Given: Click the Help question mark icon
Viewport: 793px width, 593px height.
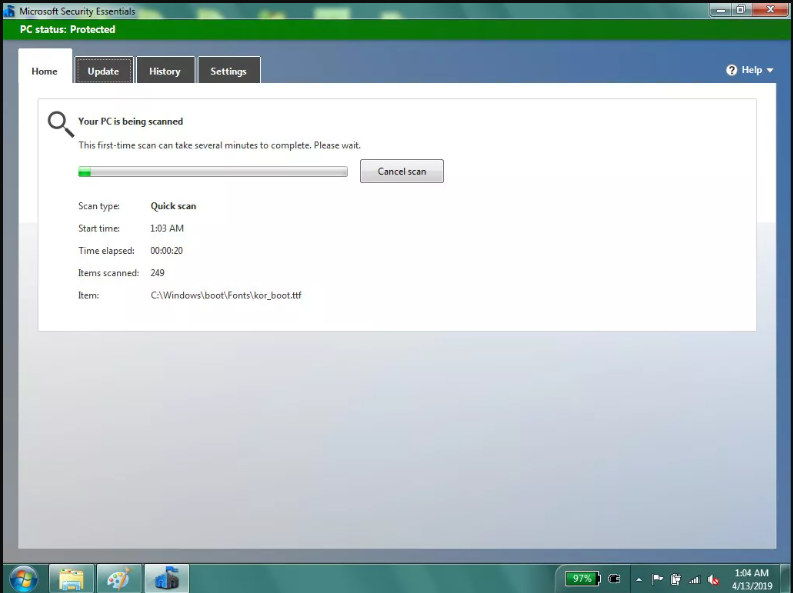Looking at the screenshot, I should (x=731, y=70).
